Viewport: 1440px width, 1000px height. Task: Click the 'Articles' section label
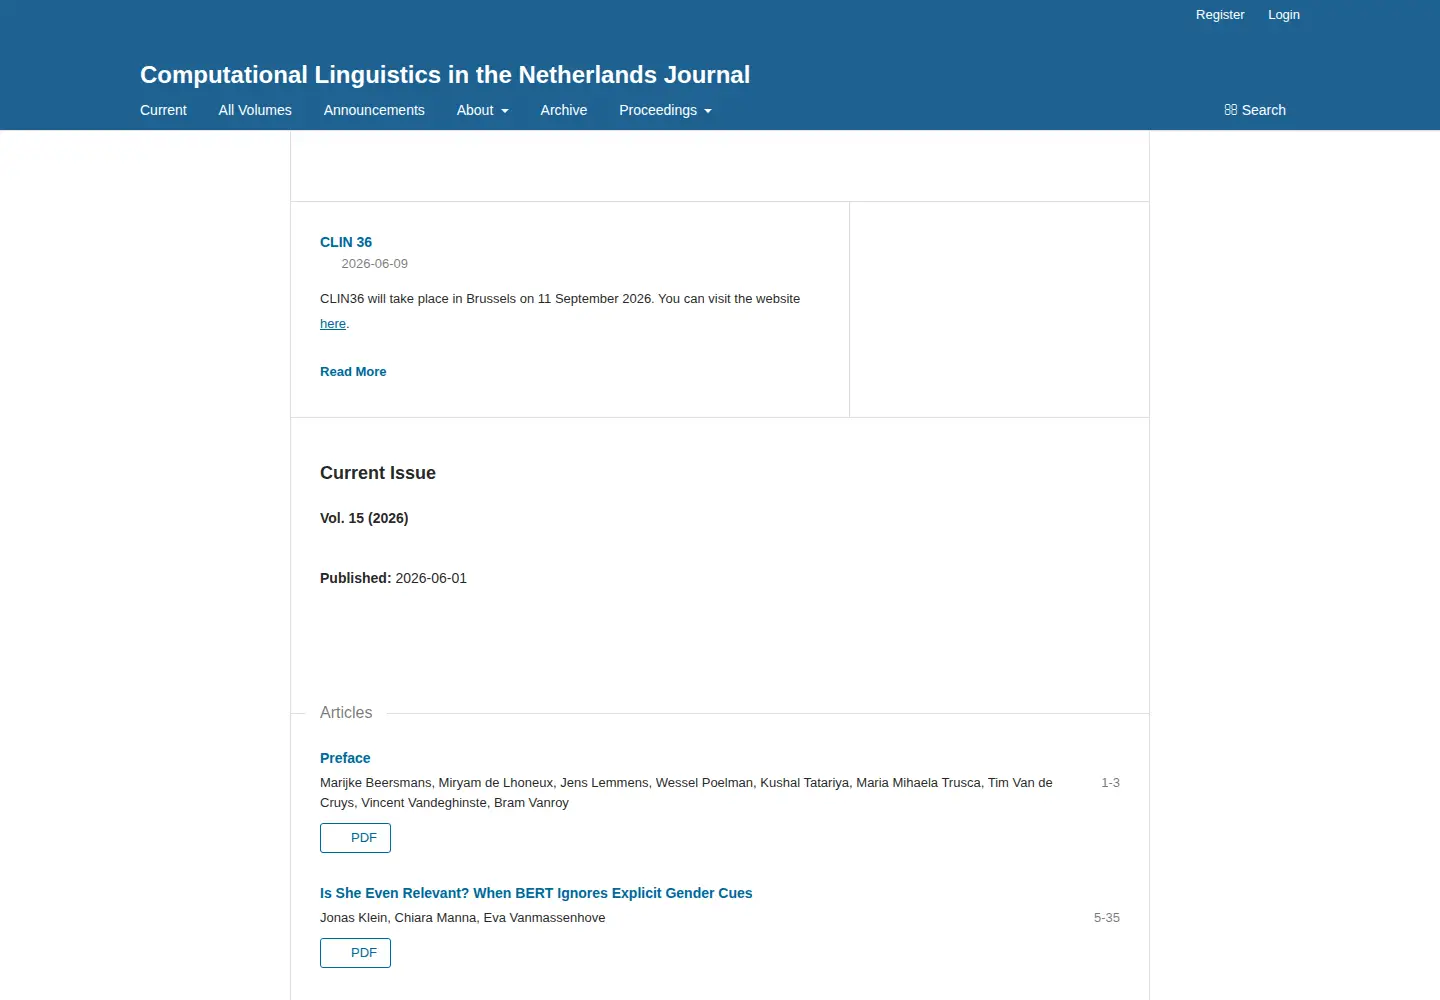(x=346, y=713)
